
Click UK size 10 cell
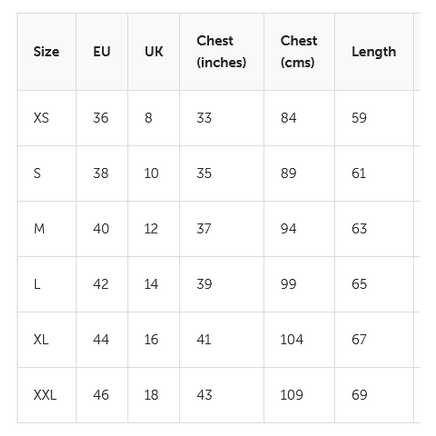click(x=151, y=173)
